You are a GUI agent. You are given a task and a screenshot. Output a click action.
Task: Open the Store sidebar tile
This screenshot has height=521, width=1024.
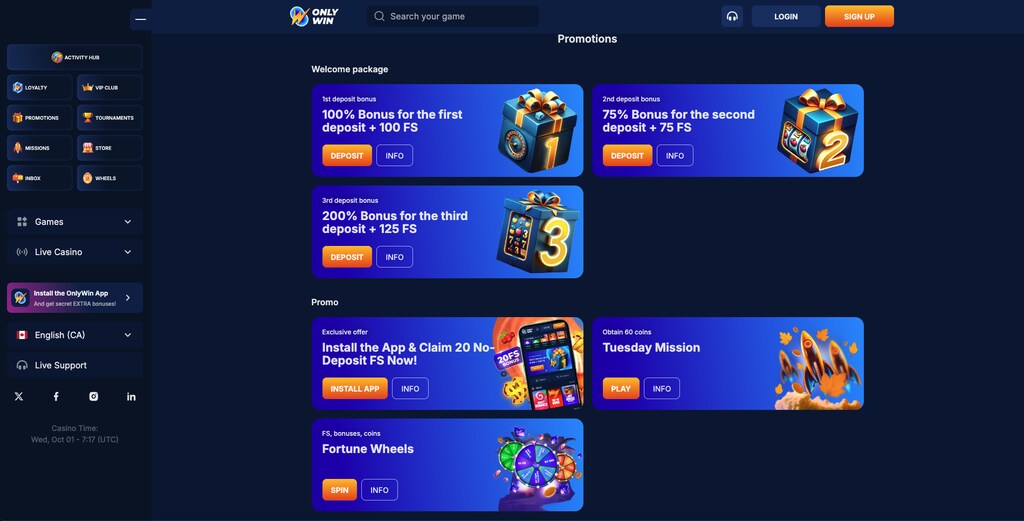click(109, 148)
